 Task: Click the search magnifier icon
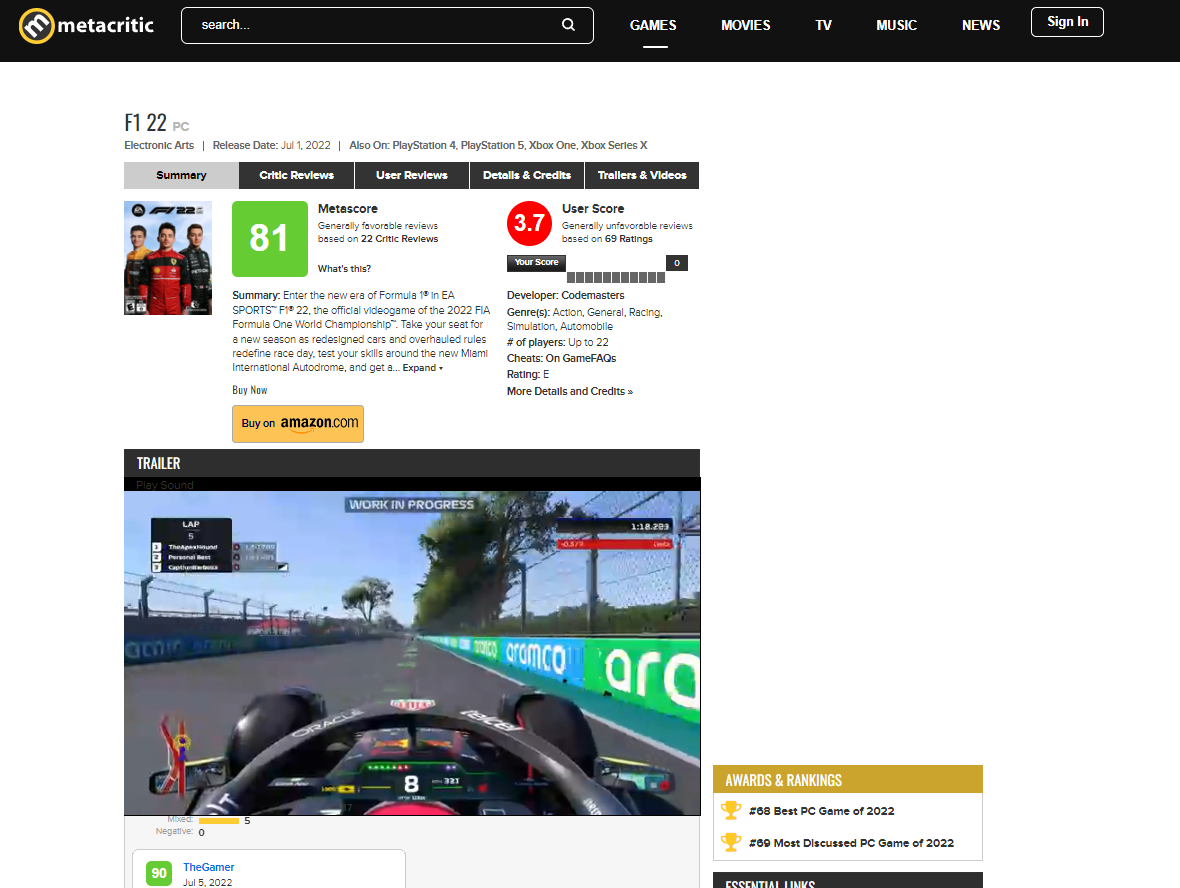tap(568, 25)
